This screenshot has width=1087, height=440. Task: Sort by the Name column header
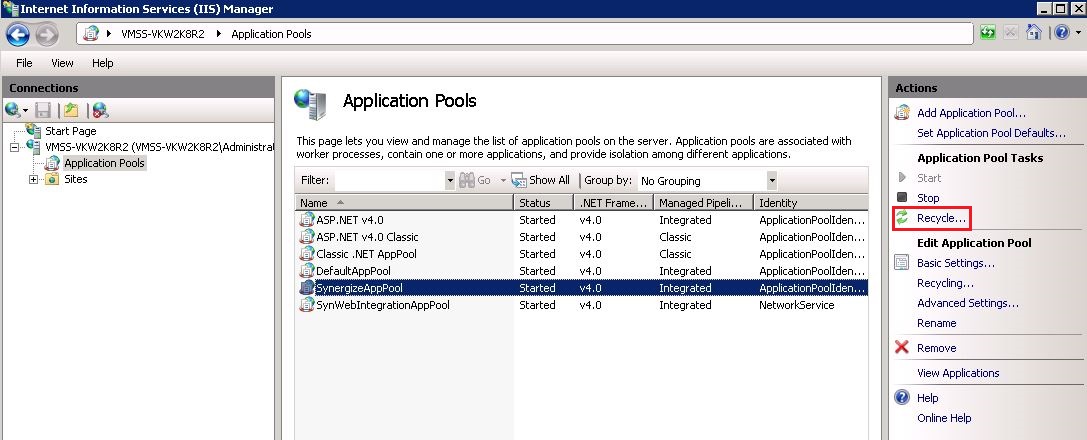[404, 203]
